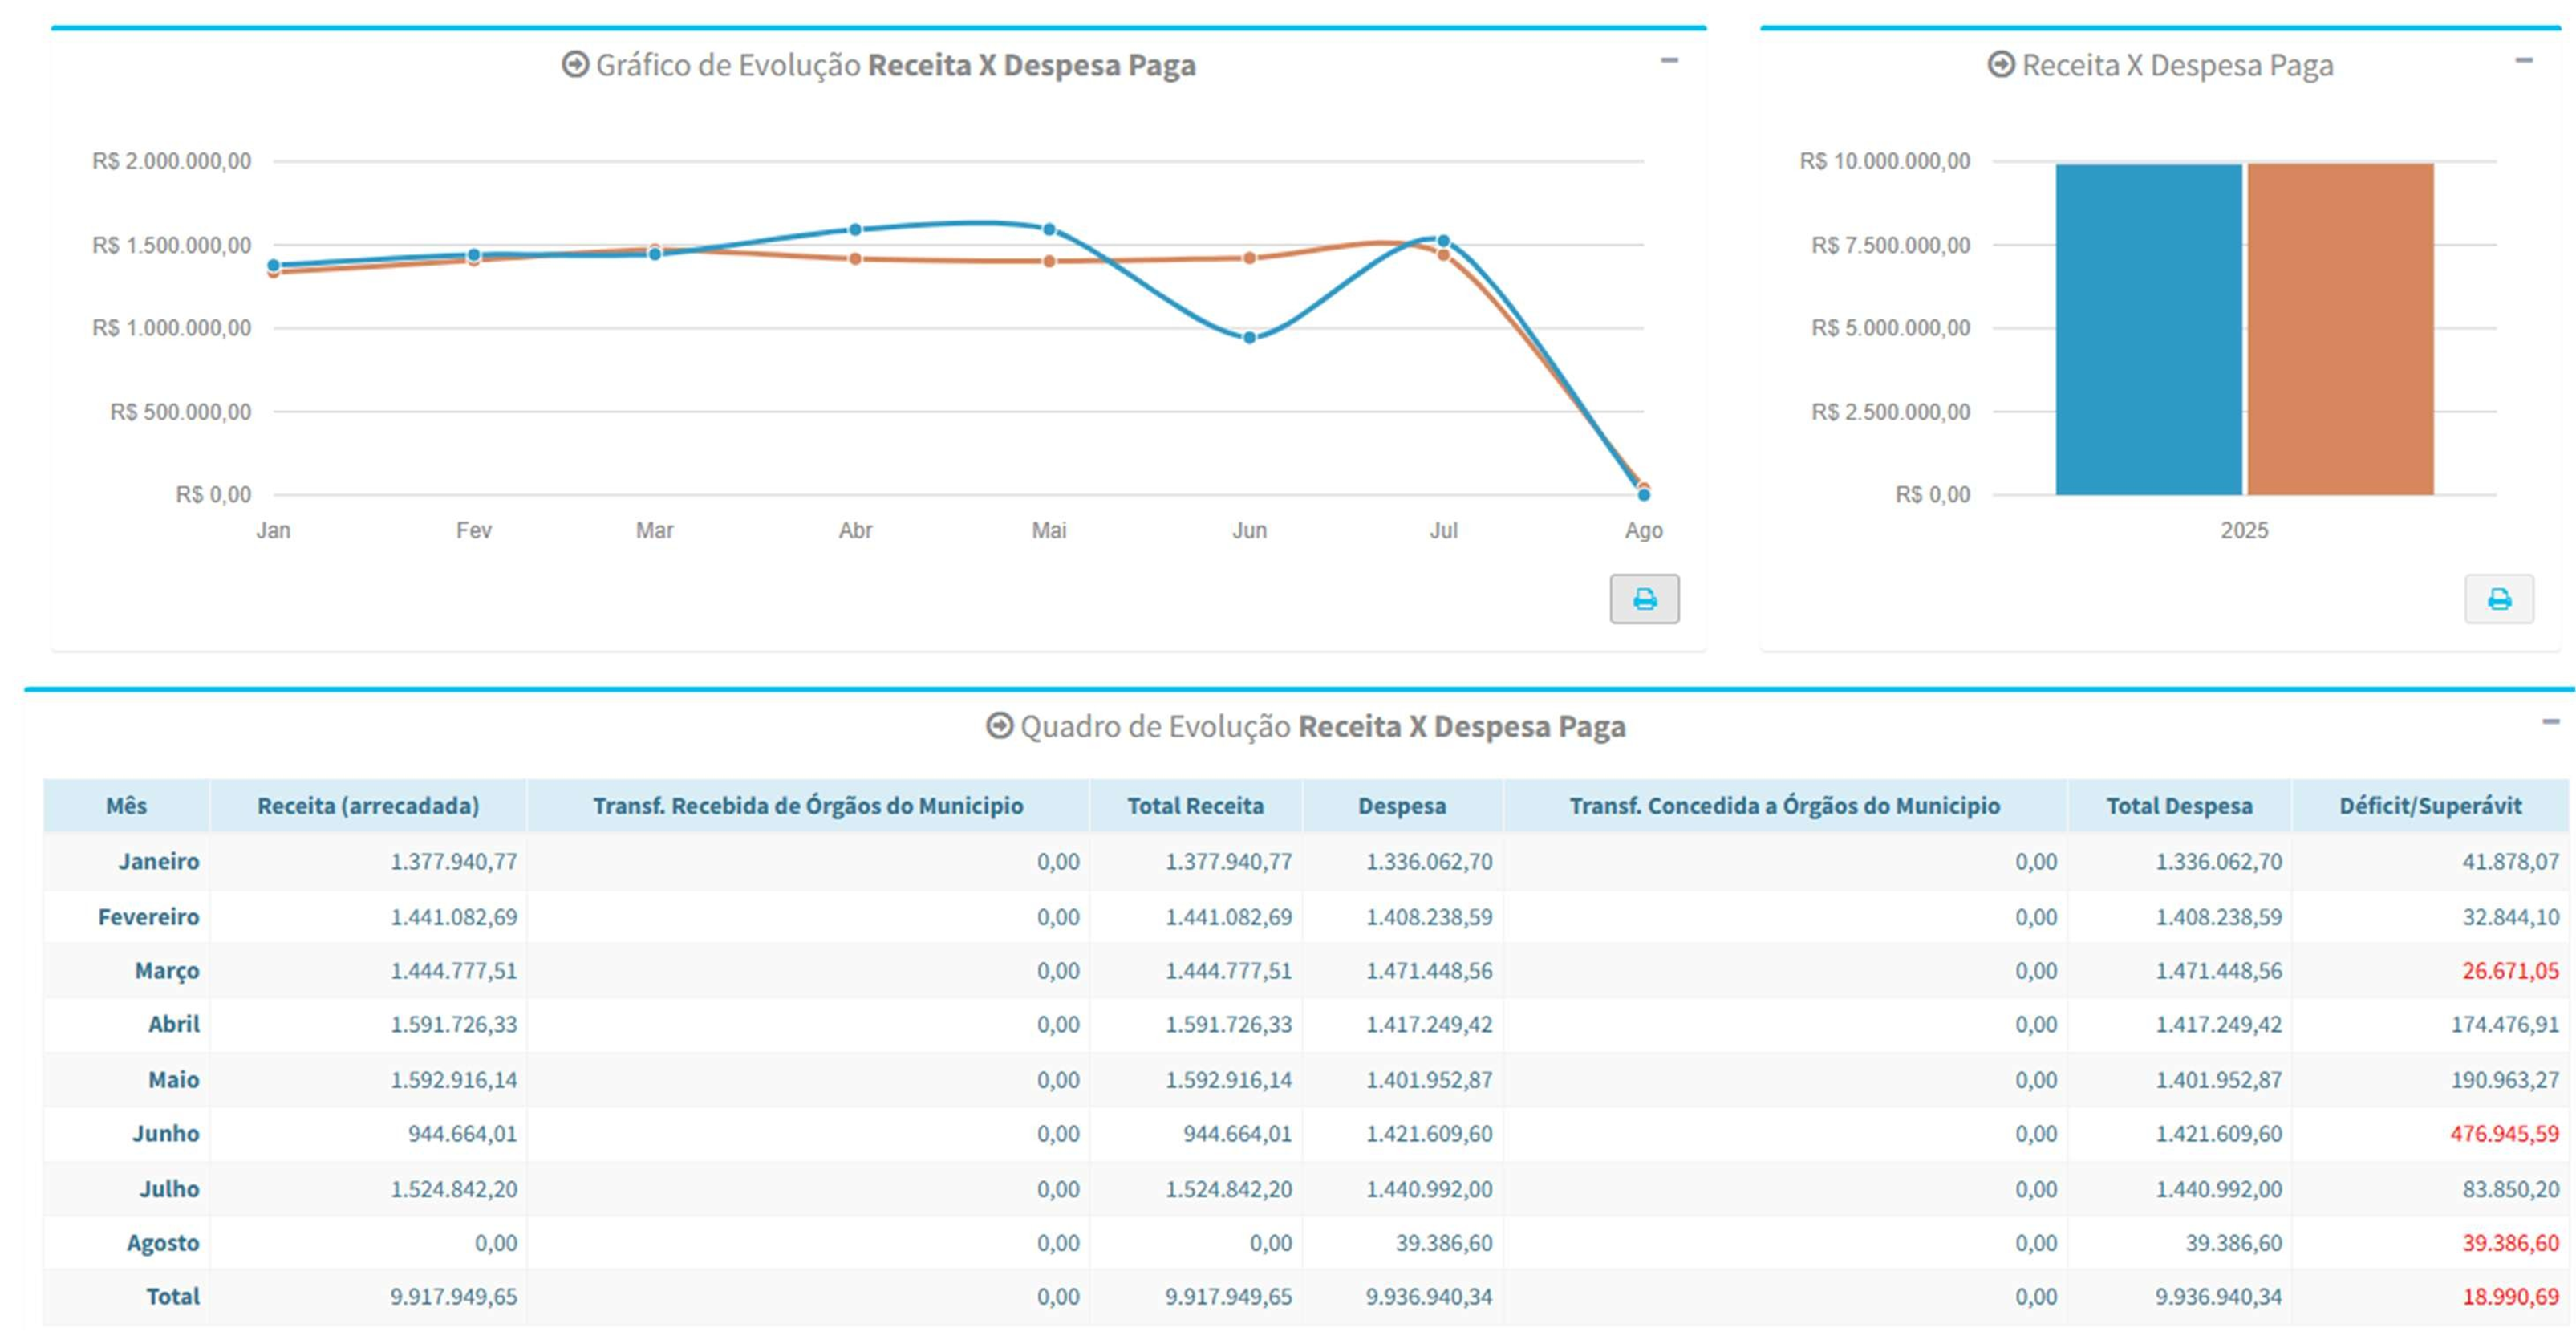The image size is (2576, 1336).
Task: Click the Total Receita column header
Action: point(1195,806)
